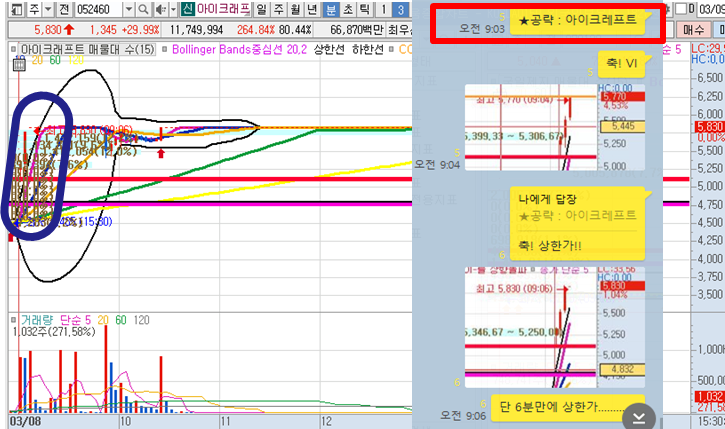Click the 단 6분만에 상한가 message
Screen dimensions: 725x429
pos(568,407)
